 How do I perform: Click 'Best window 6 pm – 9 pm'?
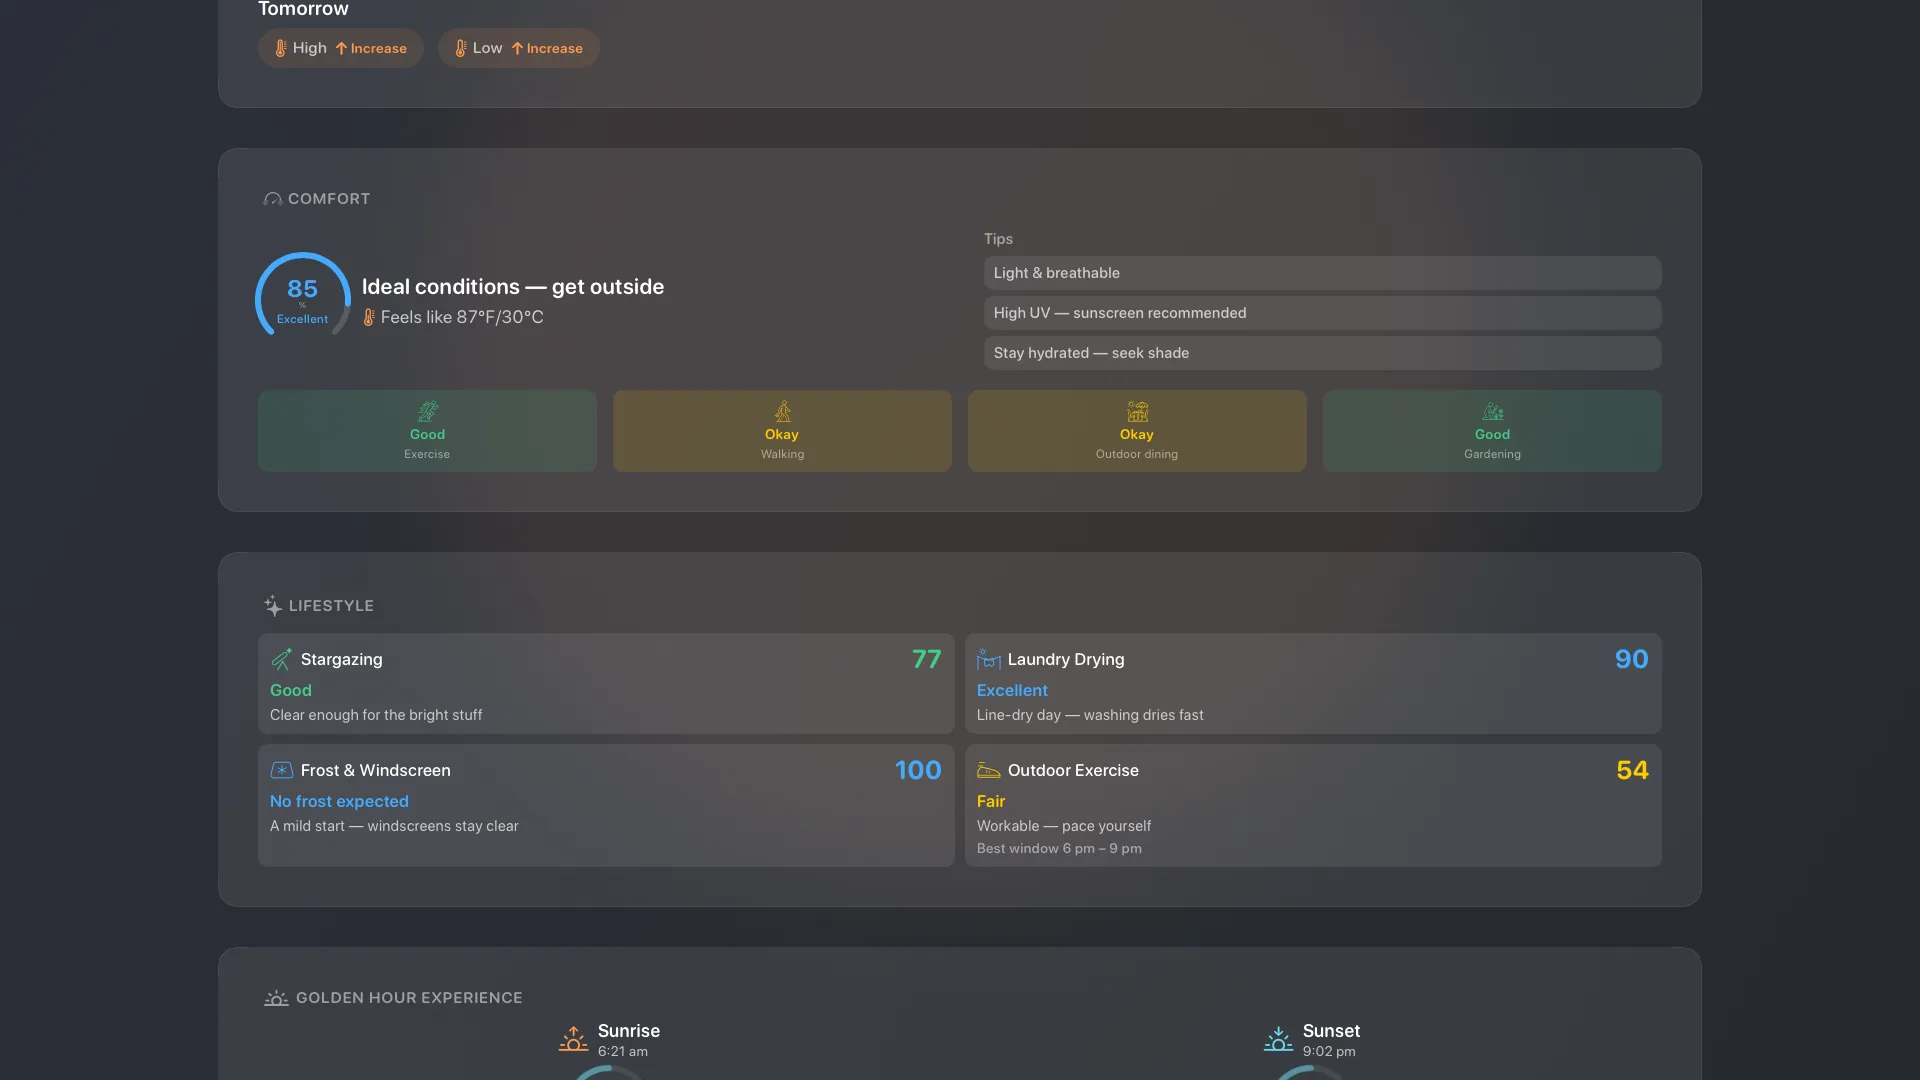(1059, 849)
